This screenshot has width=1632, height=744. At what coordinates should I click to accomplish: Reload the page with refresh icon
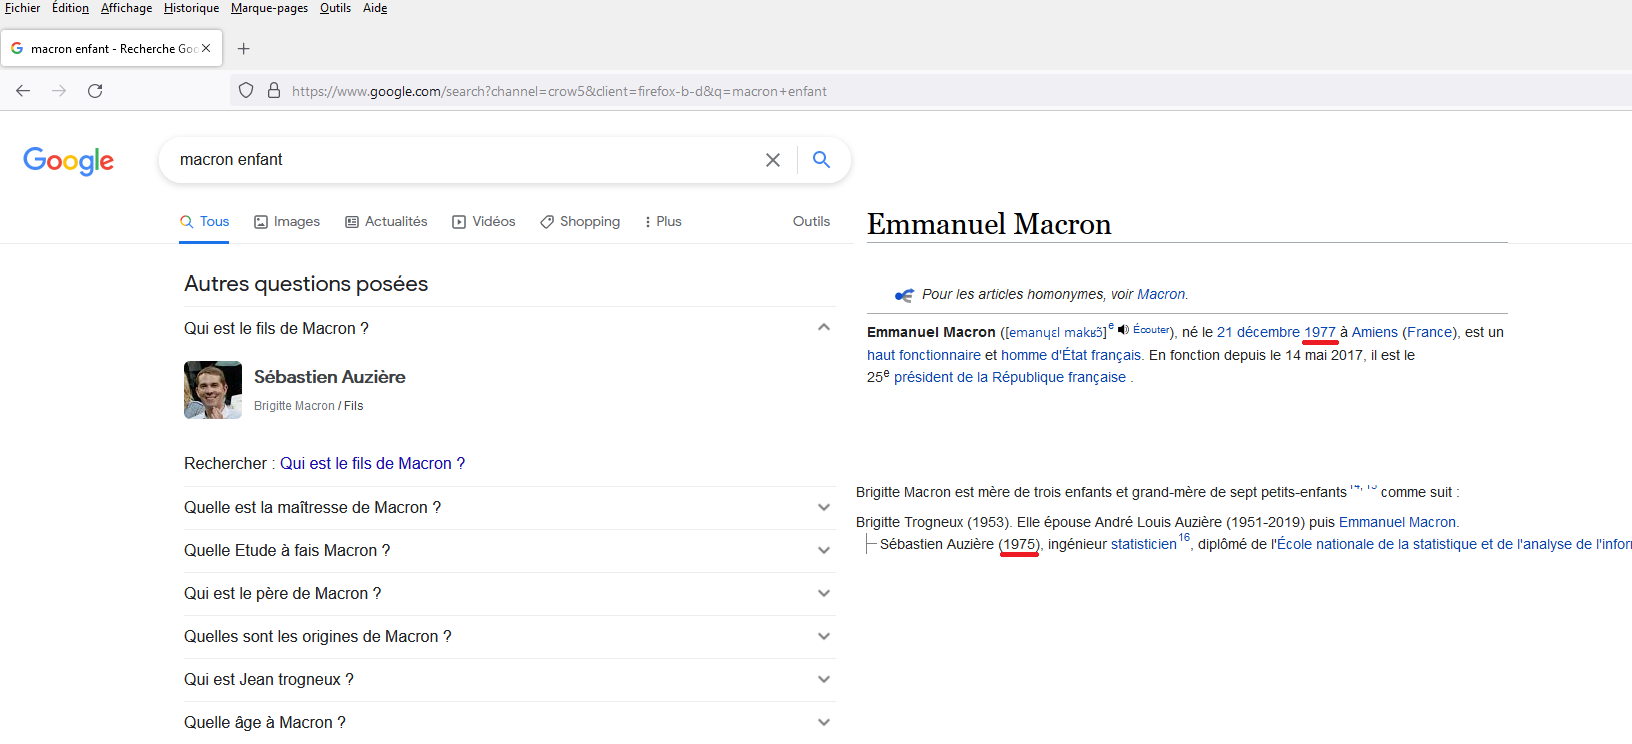pyautogui.click(x=95, y=91)
